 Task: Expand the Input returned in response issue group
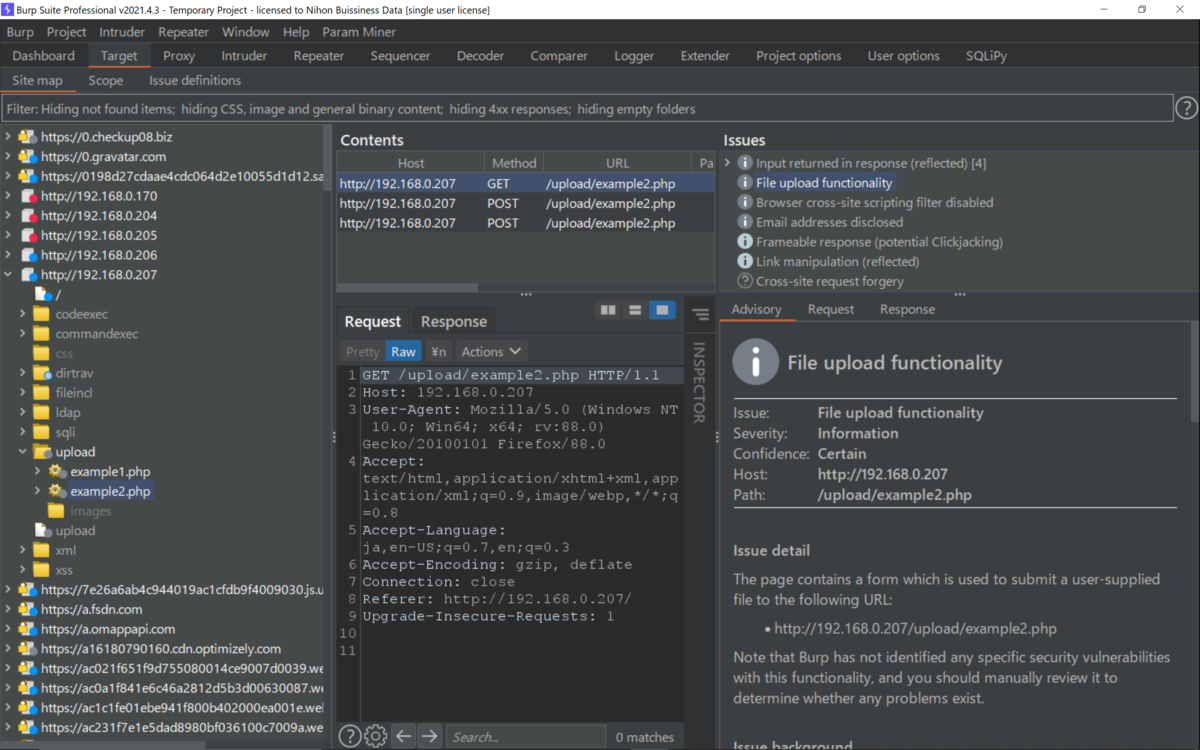(x=728, y=162)
